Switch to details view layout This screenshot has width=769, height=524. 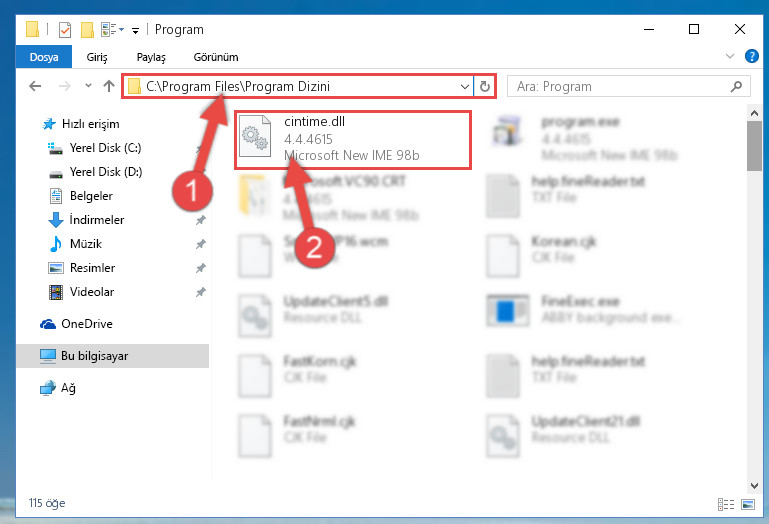point(726,504)
